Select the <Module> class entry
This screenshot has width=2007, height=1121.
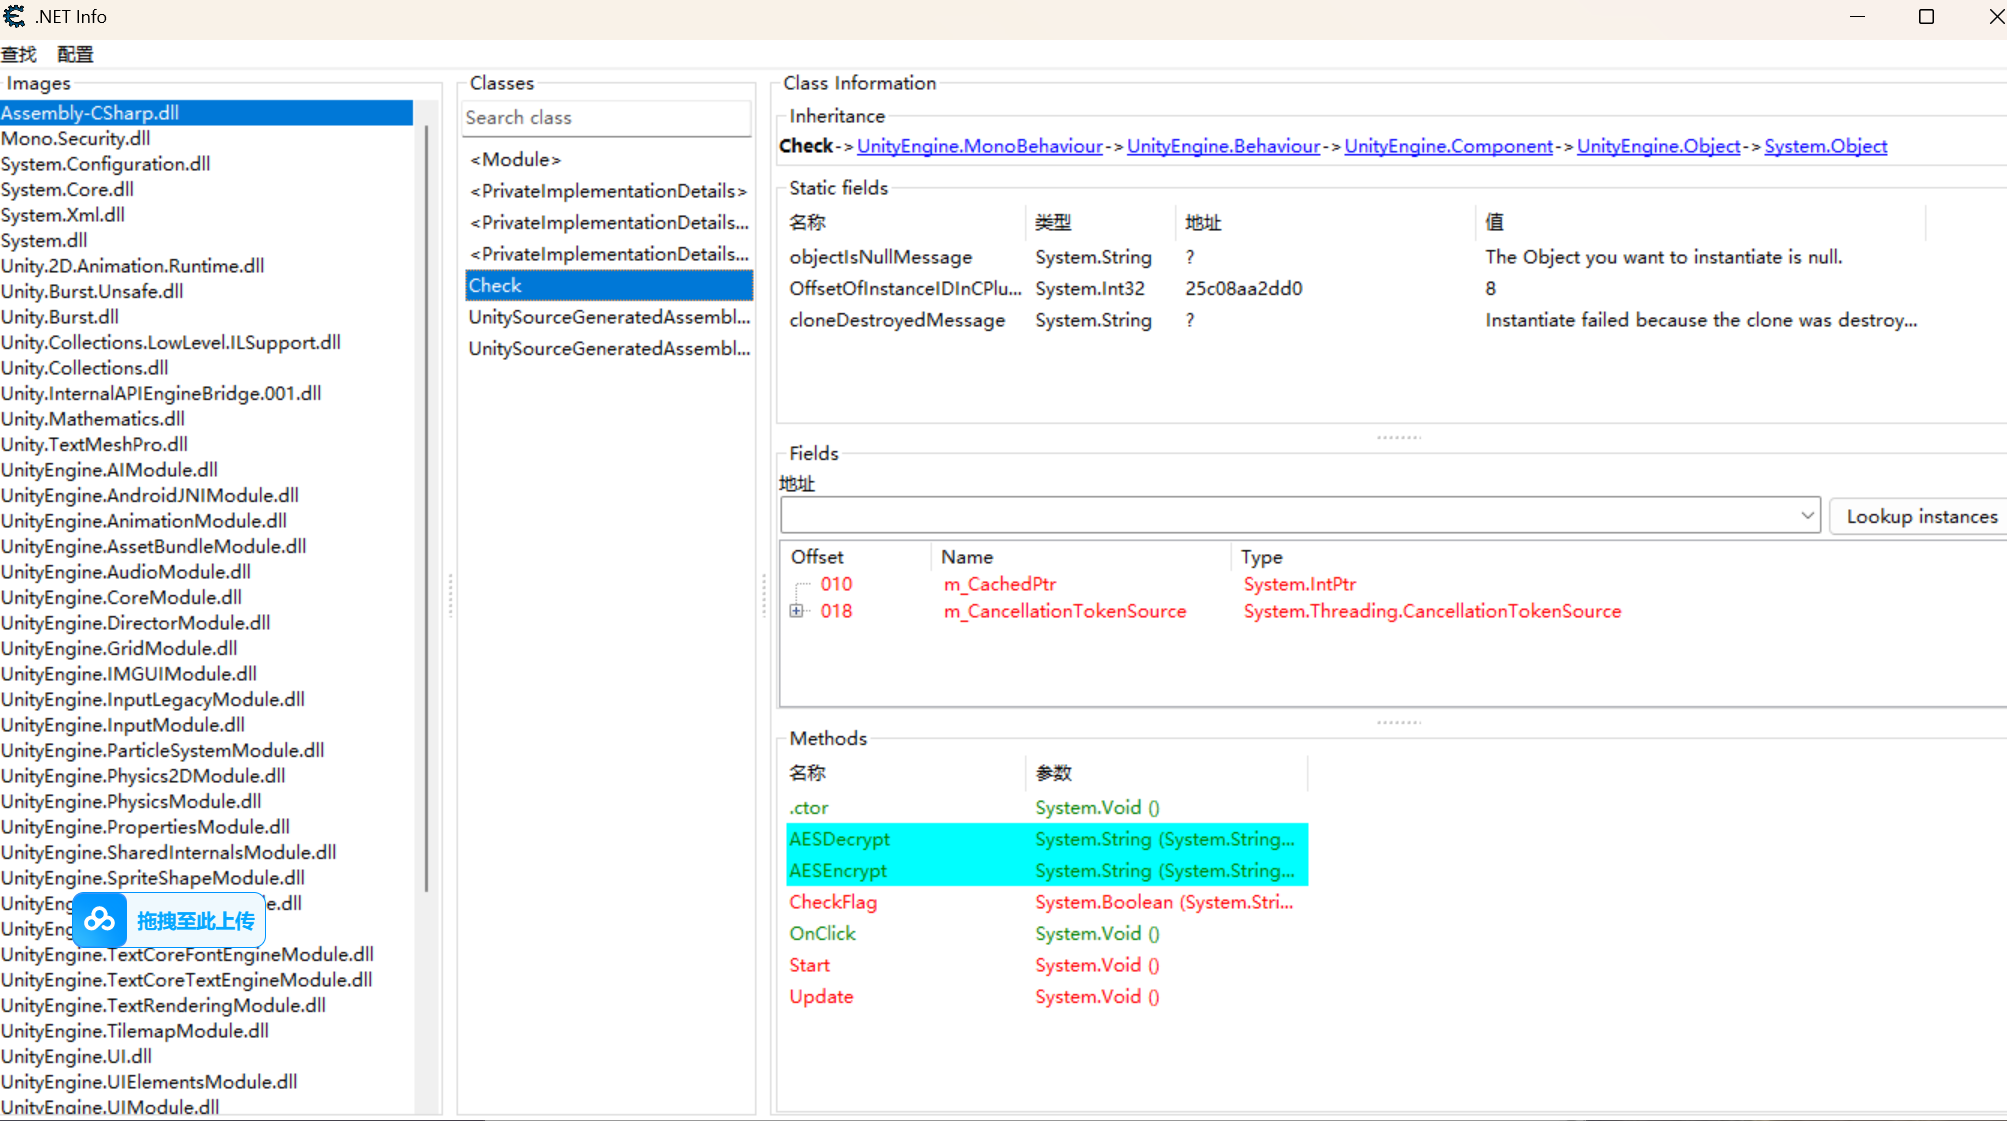(516, 159)
